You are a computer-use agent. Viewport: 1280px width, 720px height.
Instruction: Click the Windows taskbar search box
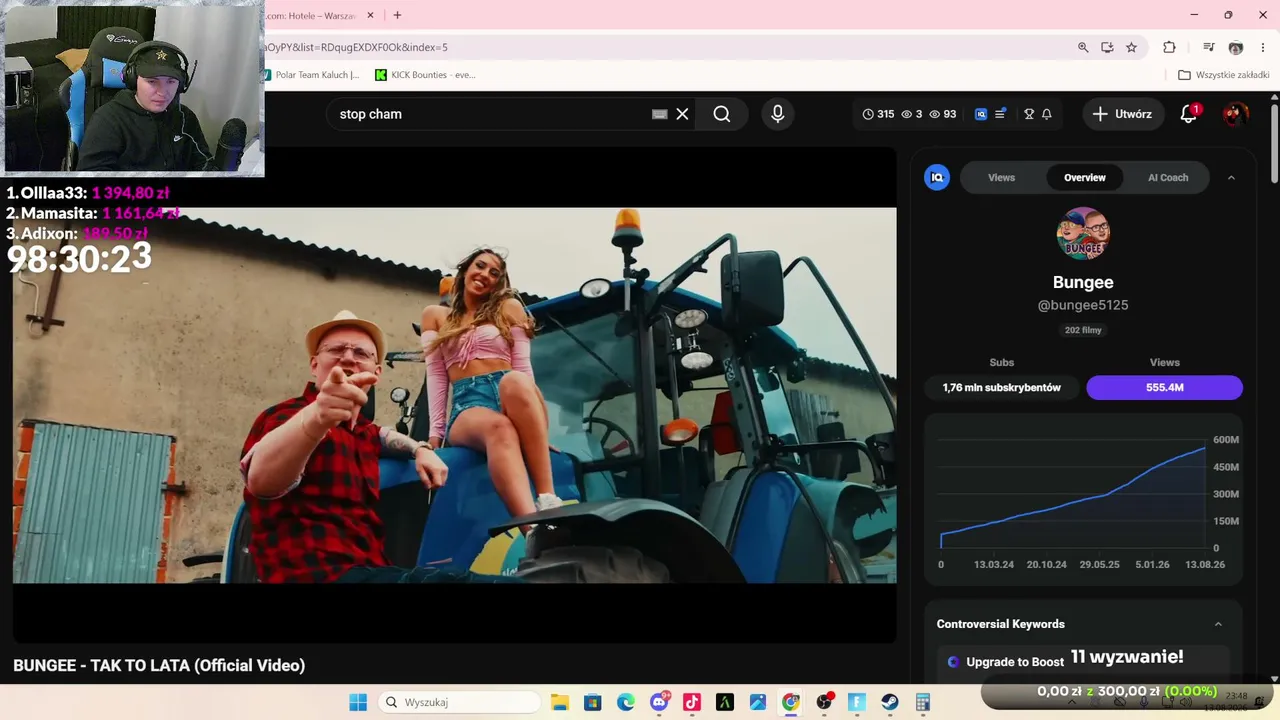(461, 702)
